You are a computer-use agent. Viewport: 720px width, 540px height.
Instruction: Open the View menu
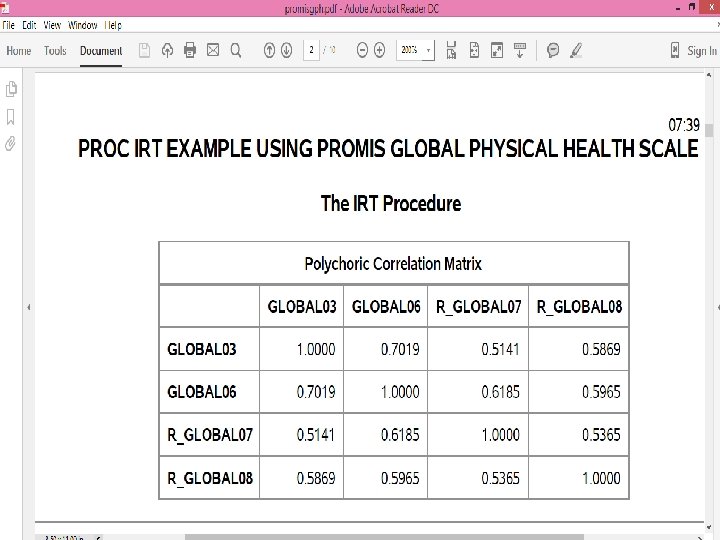pos(52,25)
